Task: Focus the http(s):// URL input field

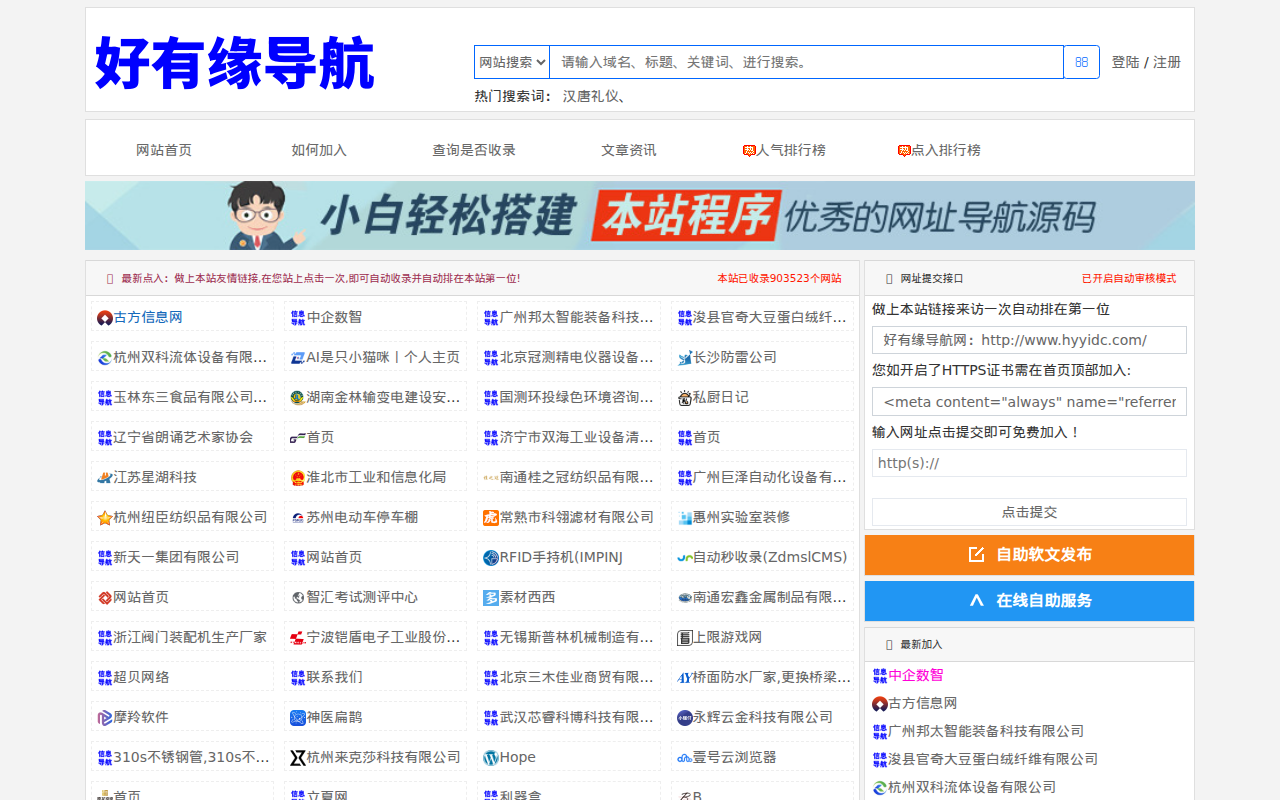Action: pyautogui.click(x=1029, y=463)
